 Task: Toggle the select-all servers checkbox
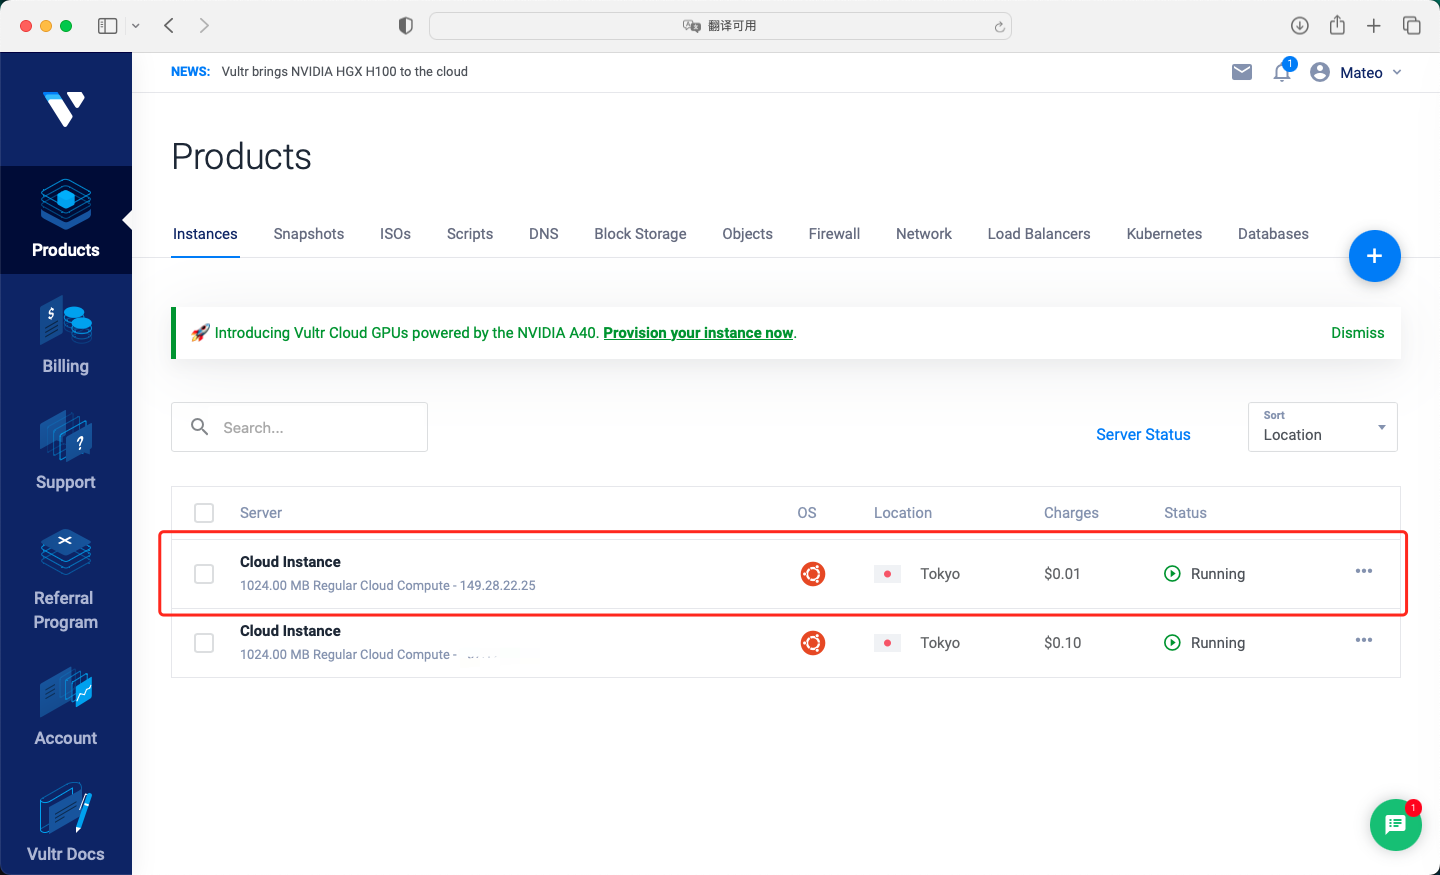[x=204, y=513]
